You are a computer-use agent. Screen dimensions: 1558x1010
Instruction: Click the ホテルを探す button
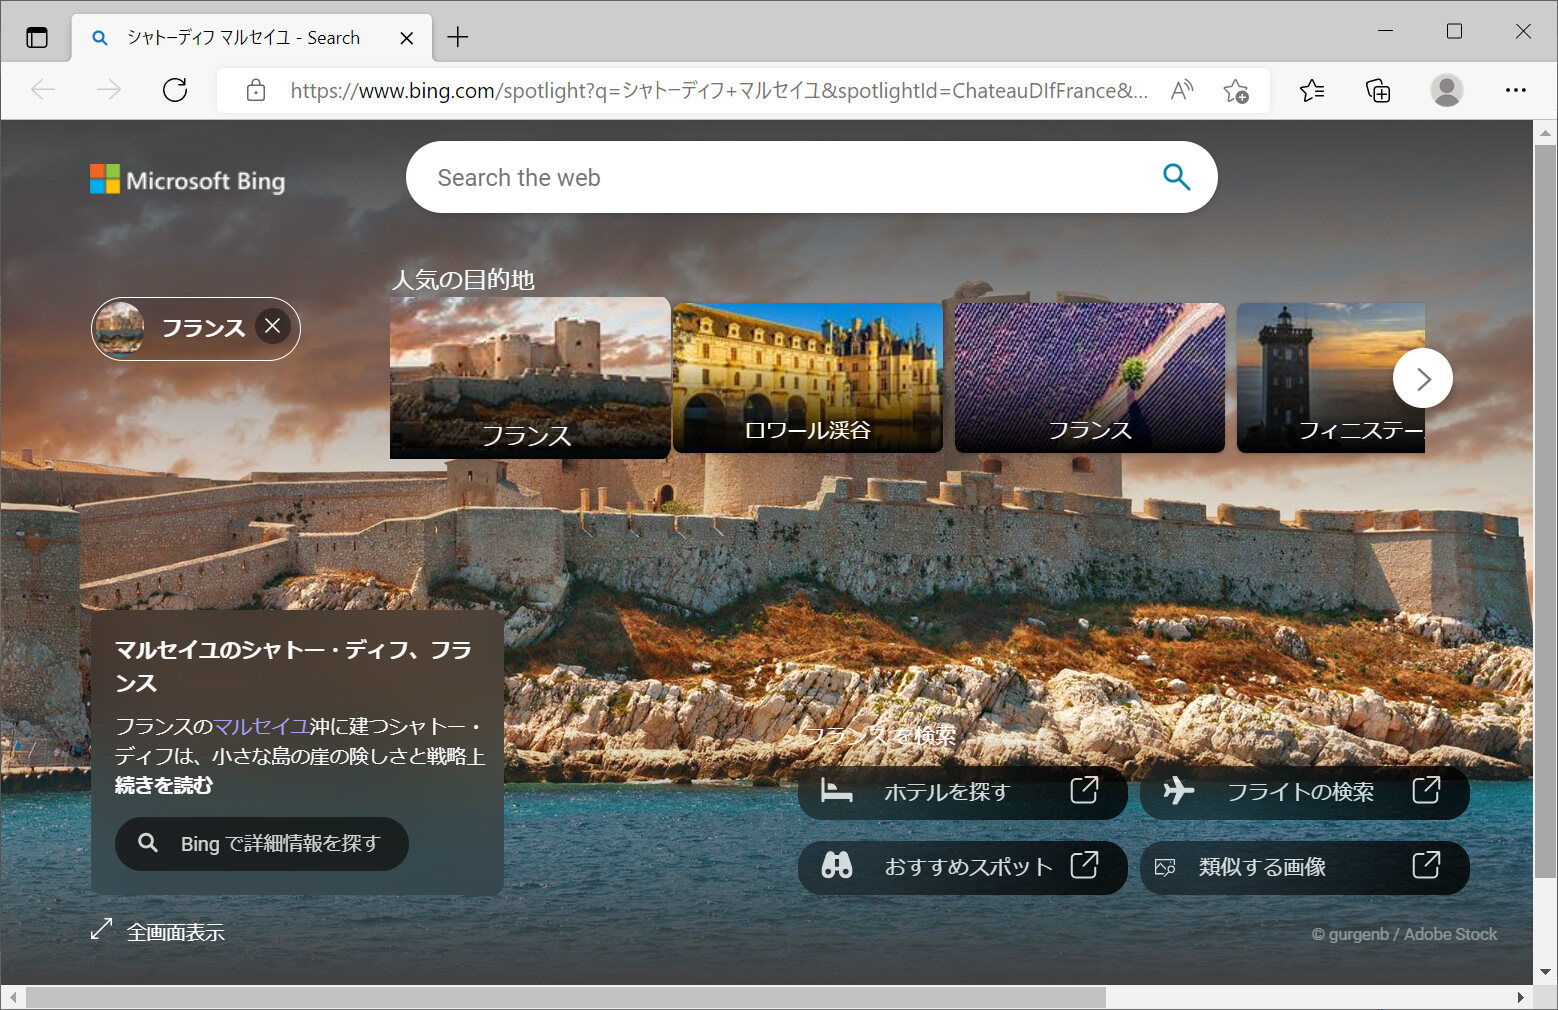pyautogui.click(x=961, y=792)
